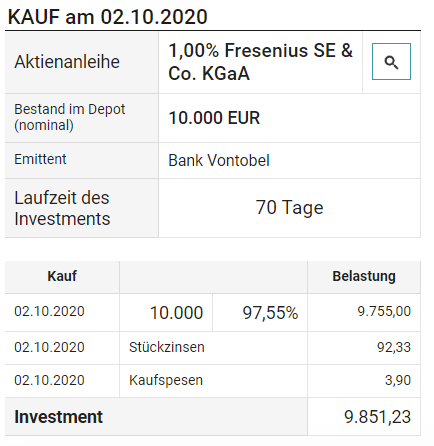Image resolution: width=434 pixels, height=446 pixels.
Task: Select the Investment total 9.851,23
Action: tap(377, 417)
